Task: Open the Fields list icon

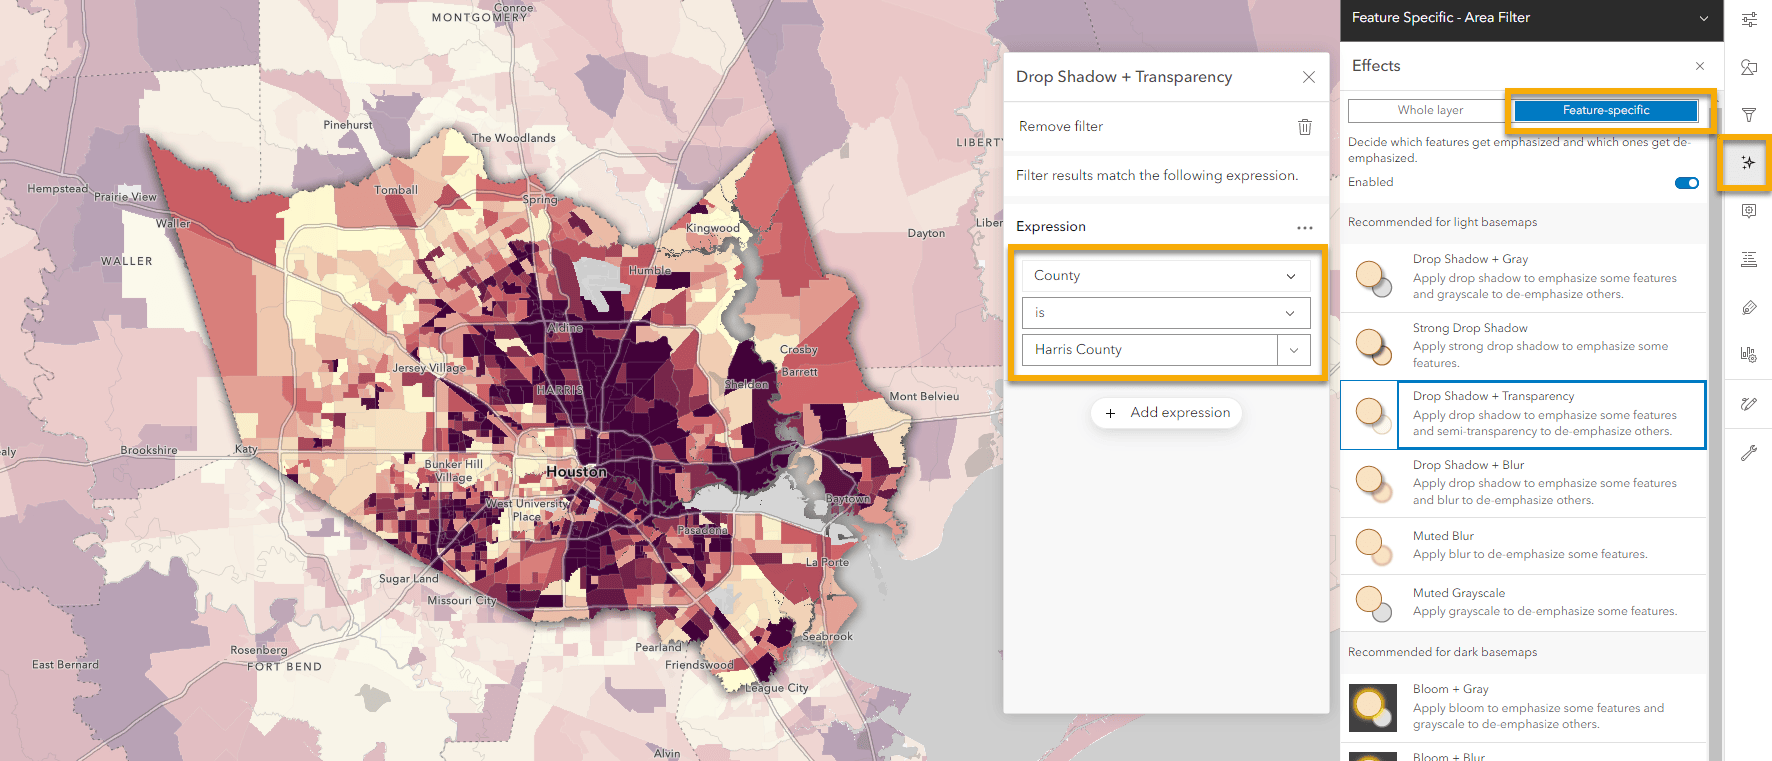Action: point(1749,259)
